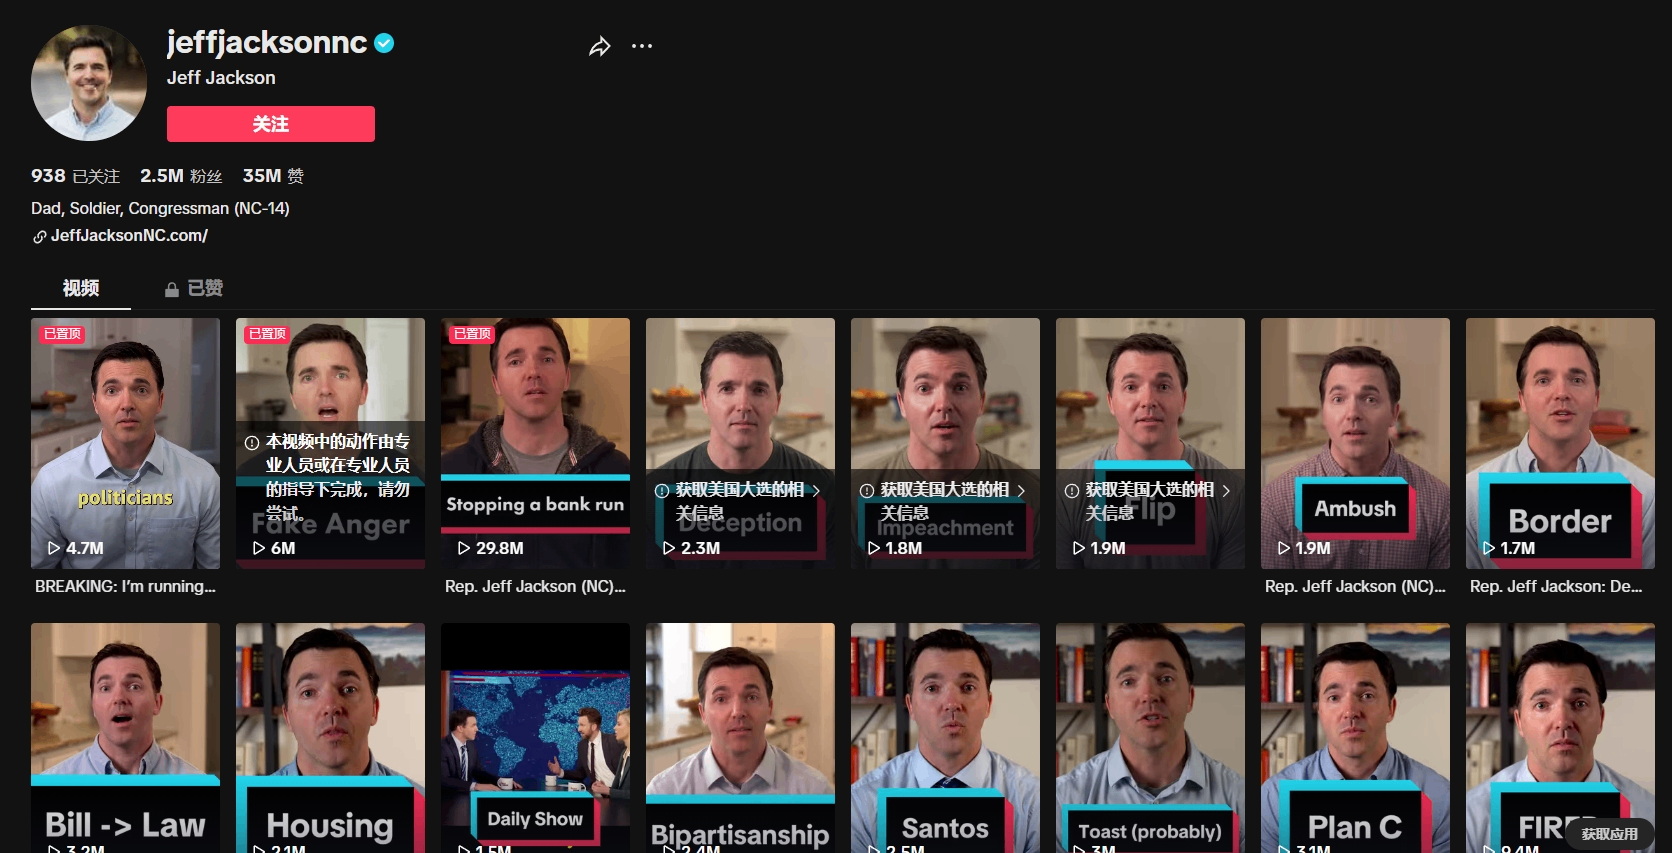Open the Santos video thumbnail

coord(945,738)
